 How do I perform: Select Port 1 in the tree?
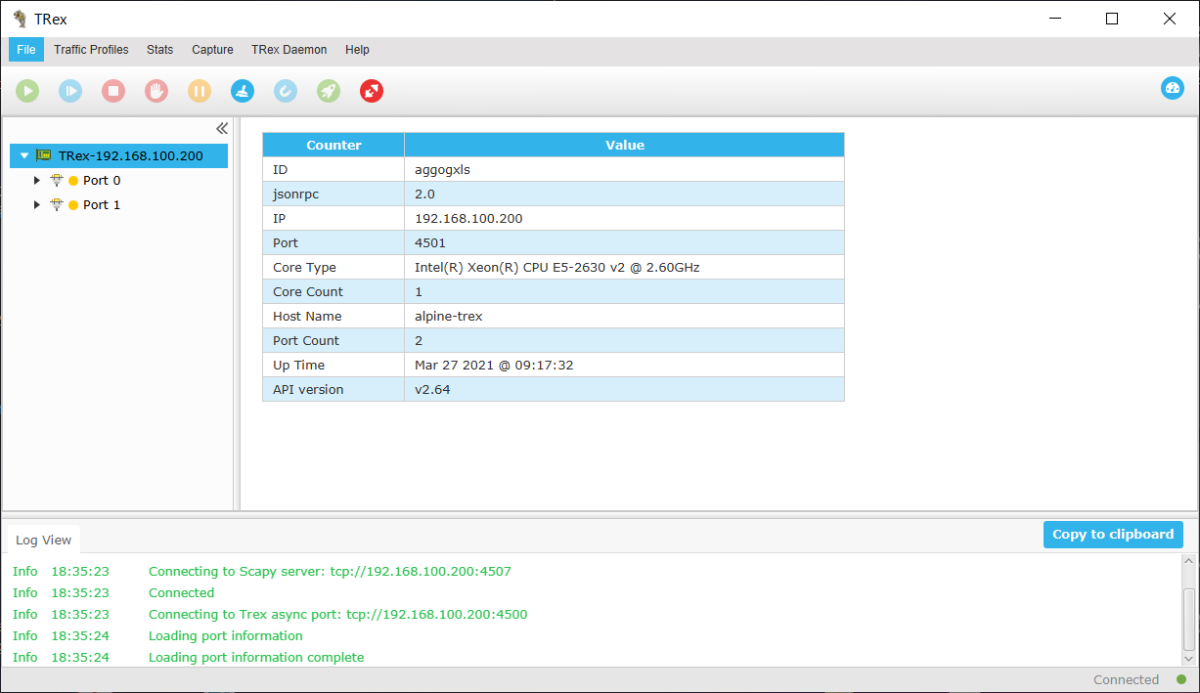tap(102, 204)
